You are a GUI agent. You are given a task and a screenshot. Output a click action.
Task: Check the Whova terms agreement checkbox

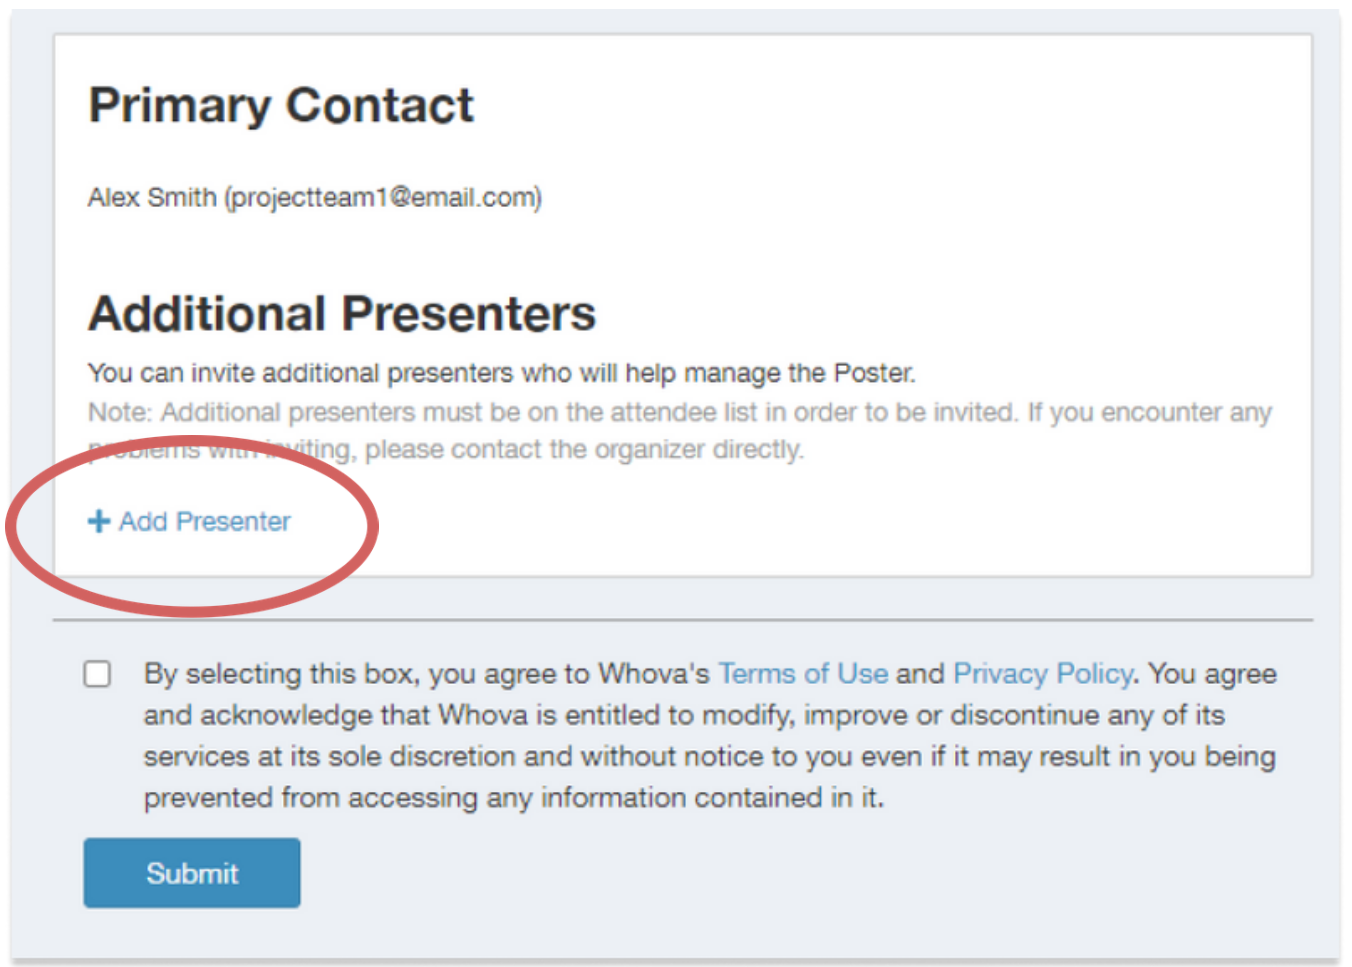pyautogui.click(x=98, y=674)
